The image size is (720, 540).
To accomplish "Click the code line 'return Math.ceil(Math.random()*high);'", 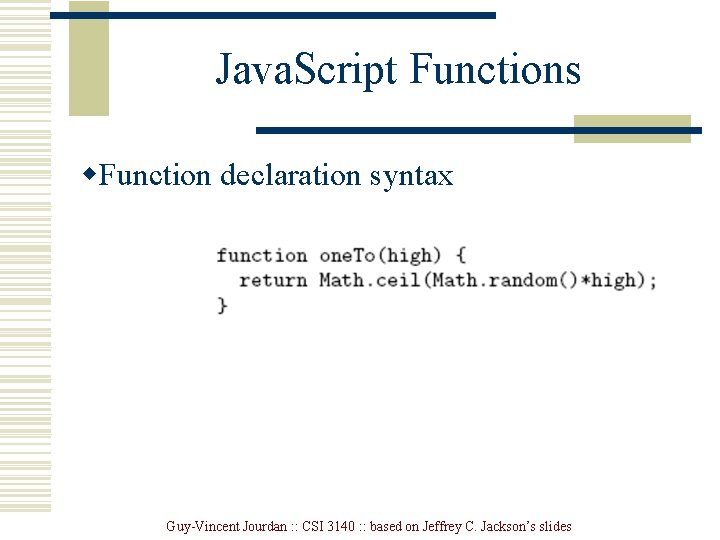I will point(448,280).
